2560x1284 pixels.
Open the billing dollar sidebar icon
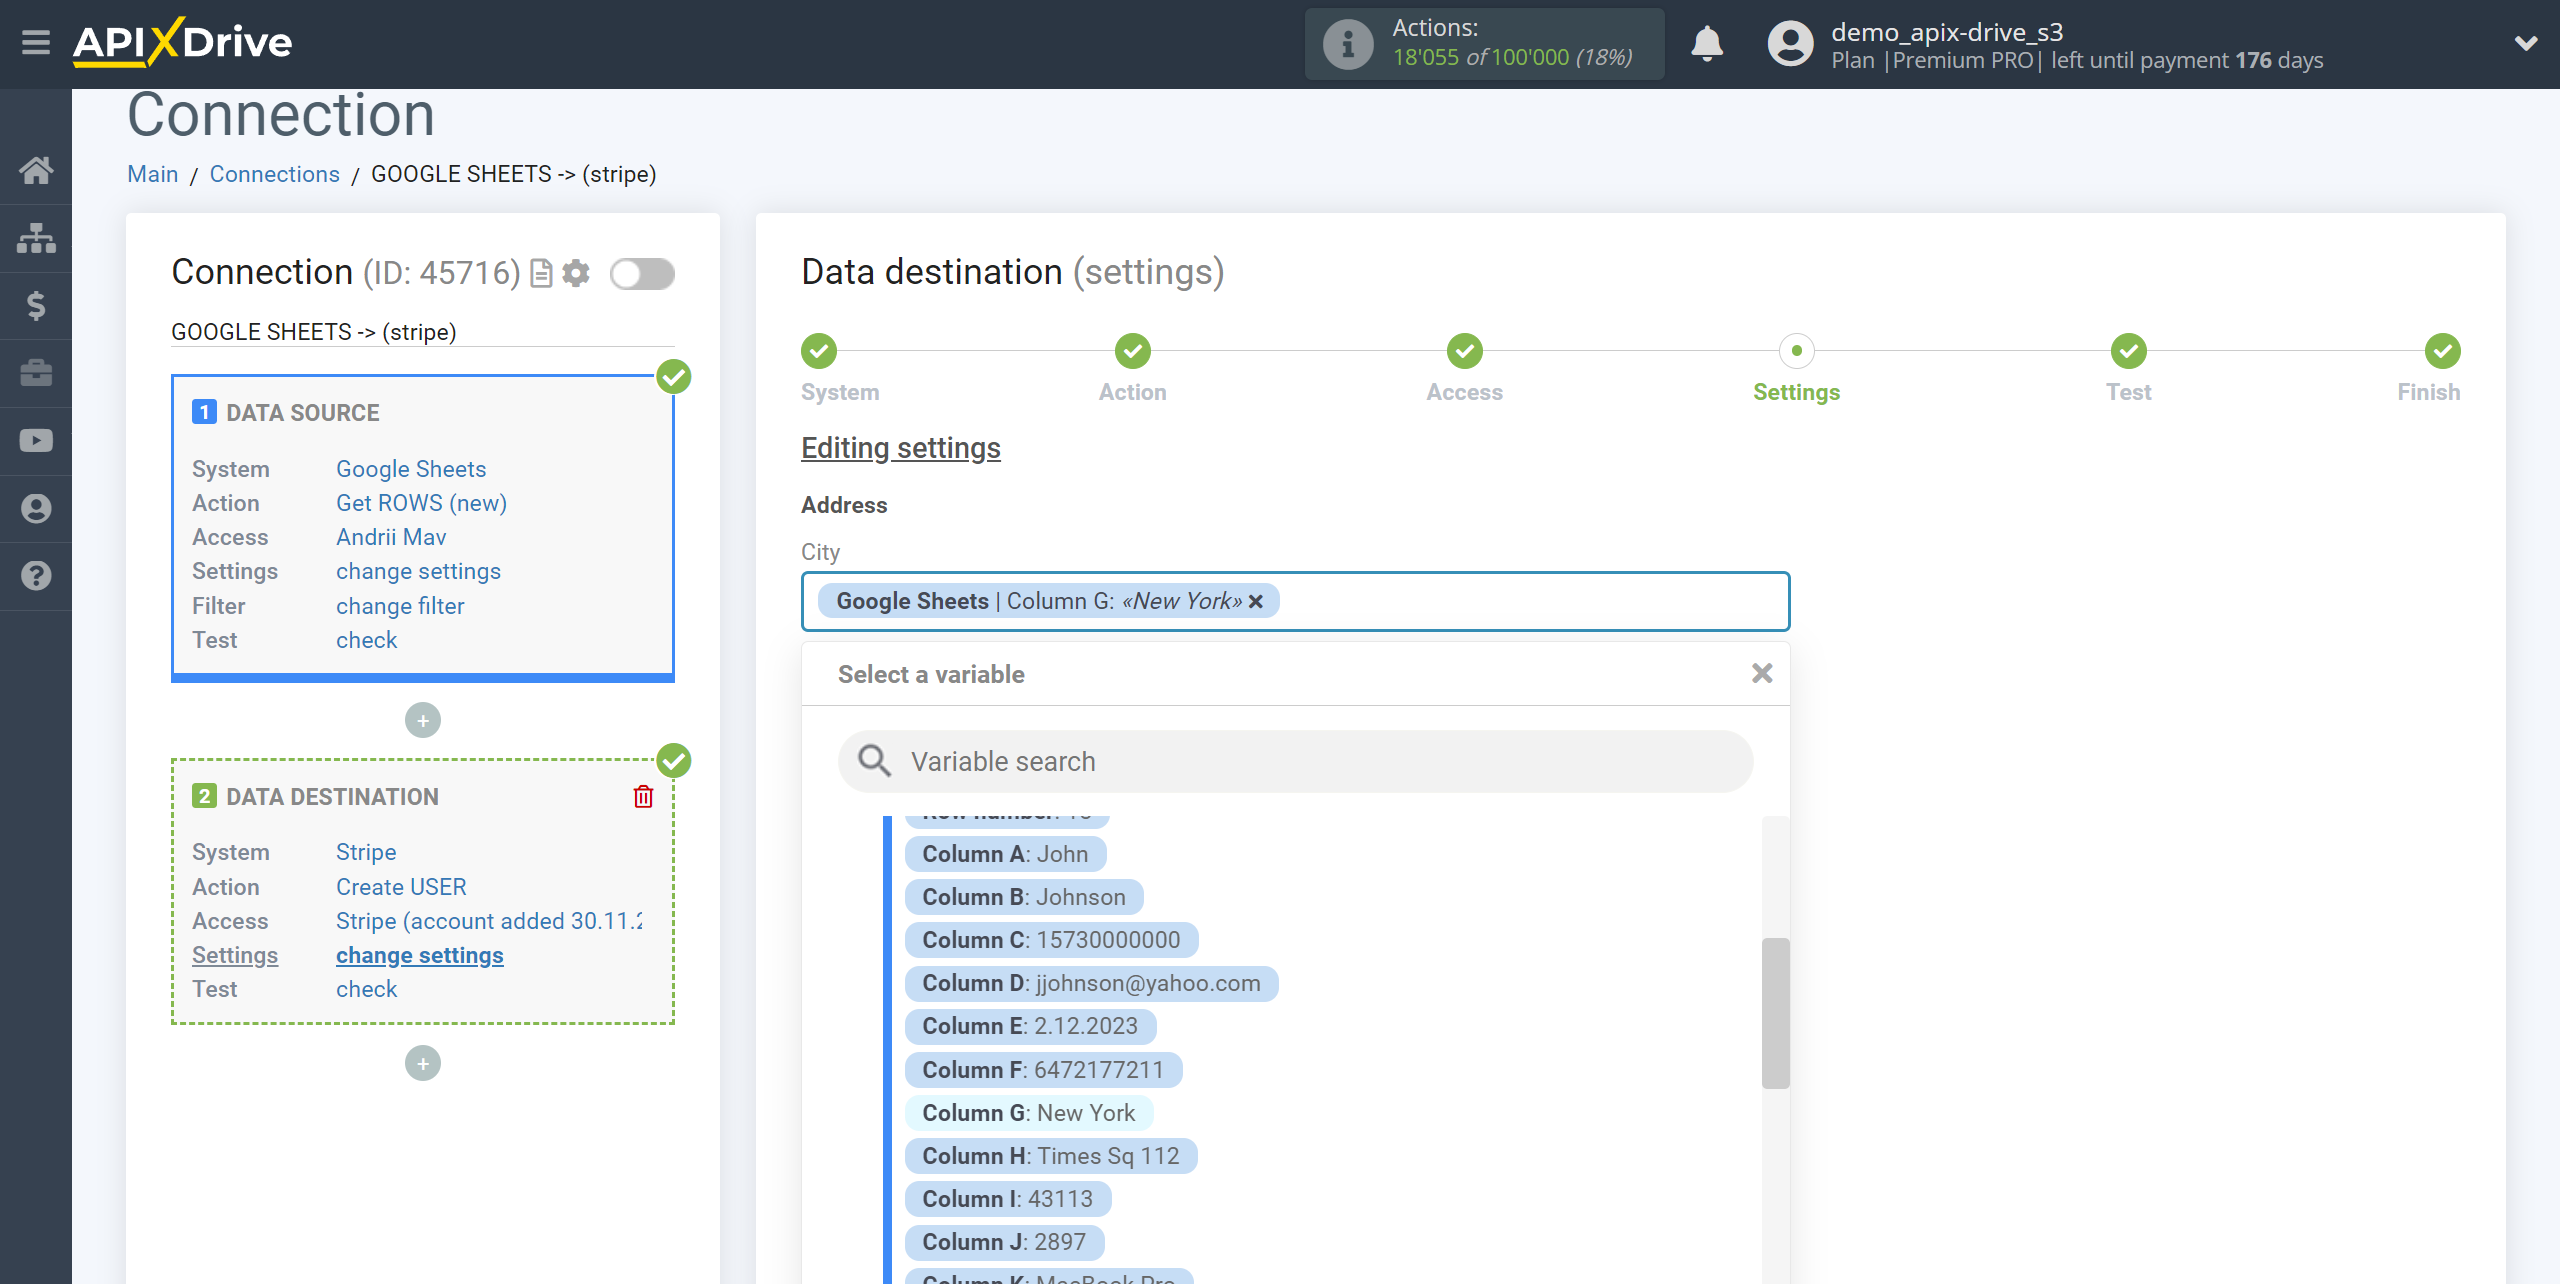coord(36,305)
